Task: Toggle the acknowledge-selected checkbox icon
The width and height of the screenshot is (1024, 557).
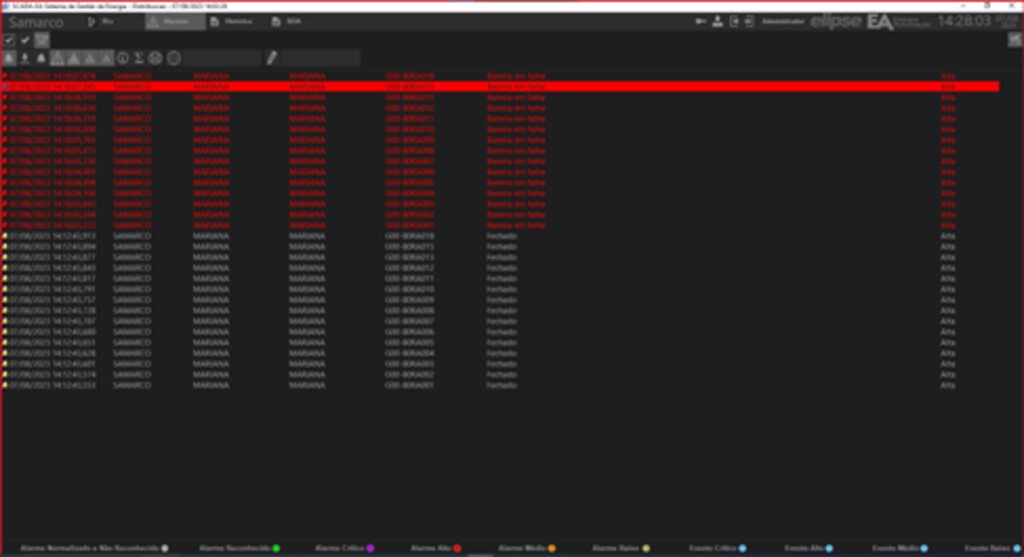Action: coord(9,40)
